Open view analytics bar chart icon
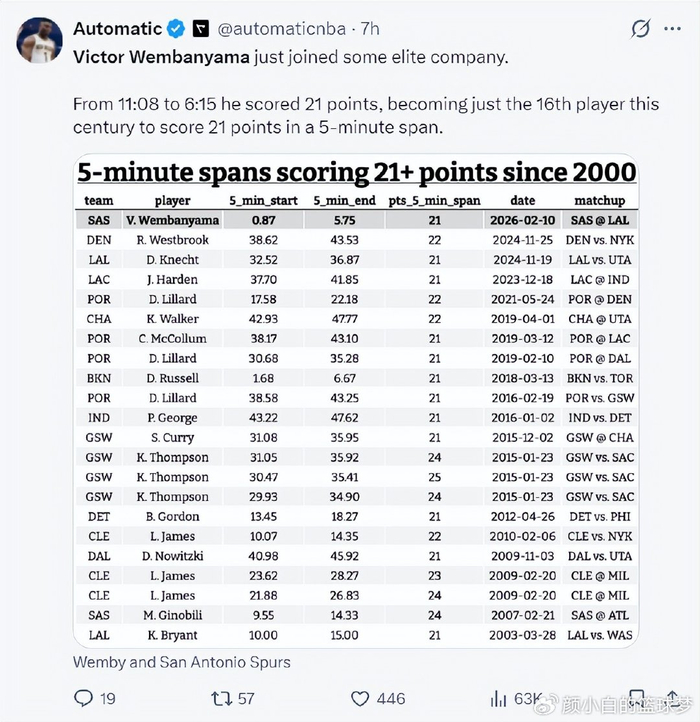Screen dimensions: 700x722 coord(496,698)
